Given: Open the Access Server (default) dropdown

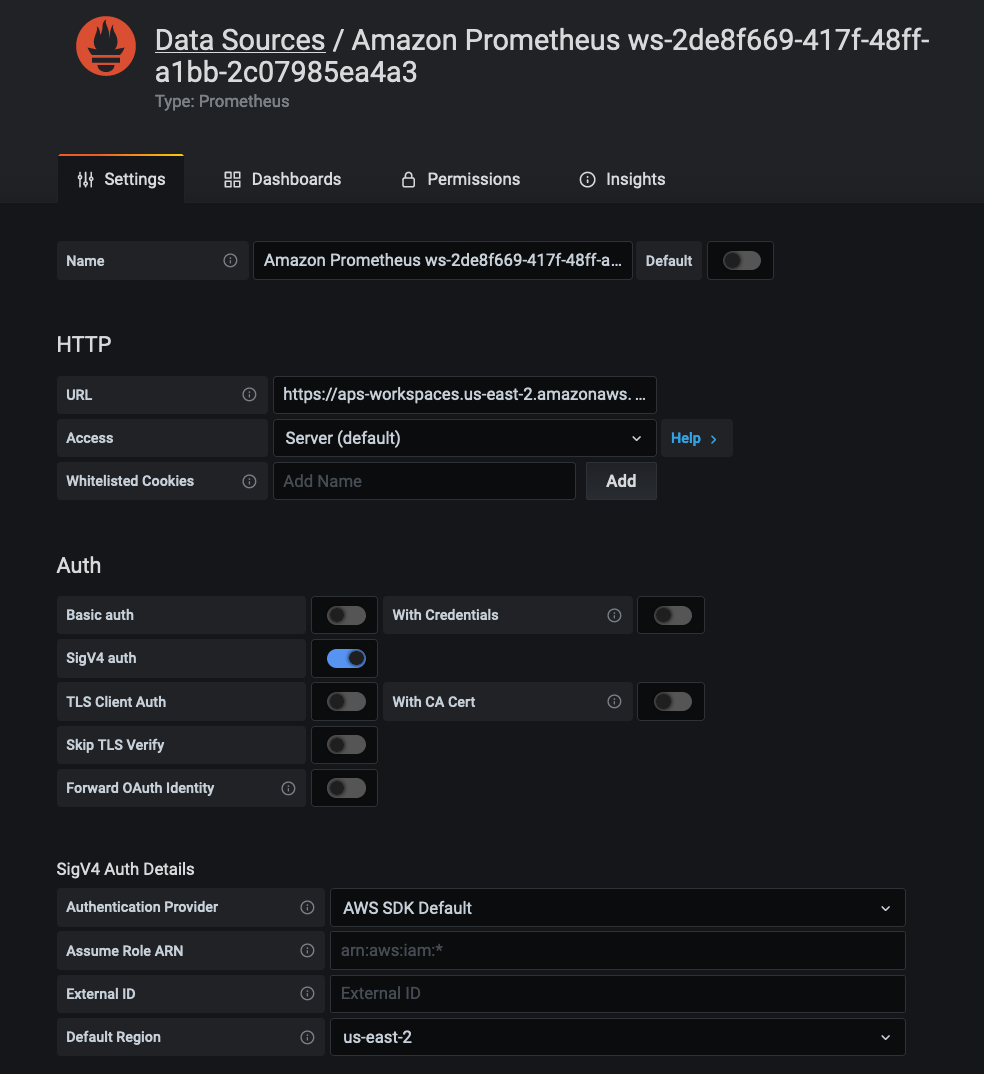Looking at the screenshot, I should tap(464, 438).
